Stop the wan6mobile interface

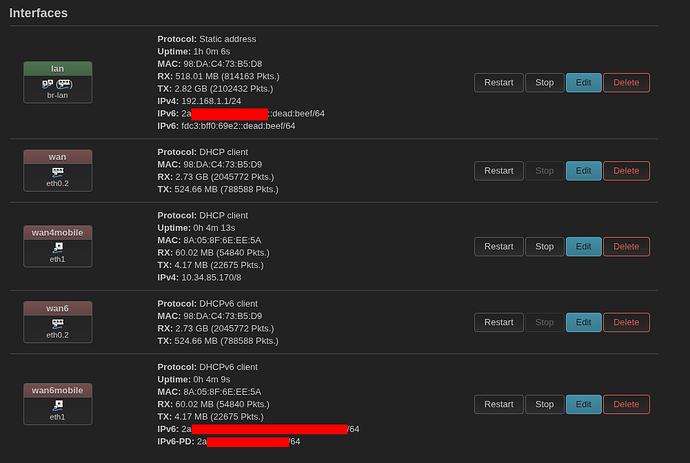pos(544,404)
